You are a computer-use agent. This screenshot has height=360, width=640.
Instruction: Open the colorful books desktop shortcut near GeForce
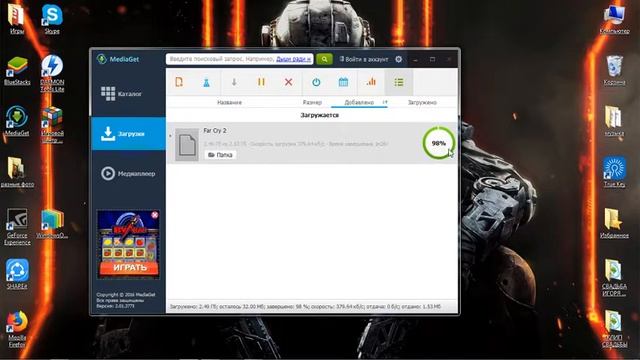[x=52, y=224]
